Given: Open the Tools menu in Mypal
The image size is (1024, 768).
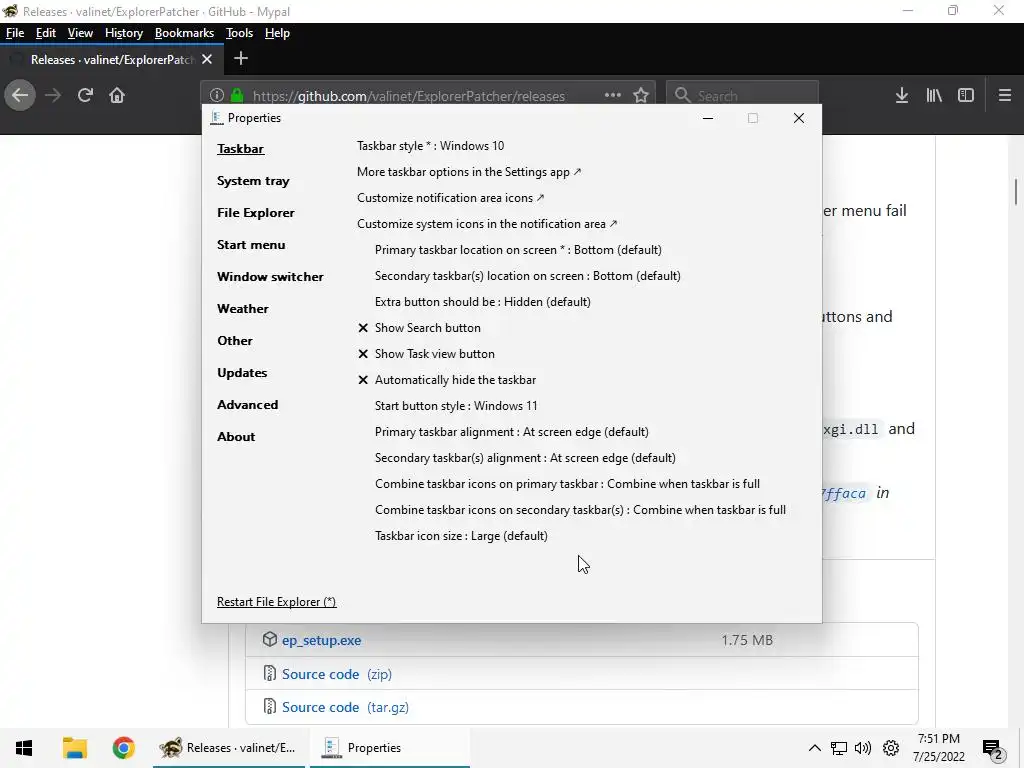Looking at the screenshot, I should pos(239,33).
